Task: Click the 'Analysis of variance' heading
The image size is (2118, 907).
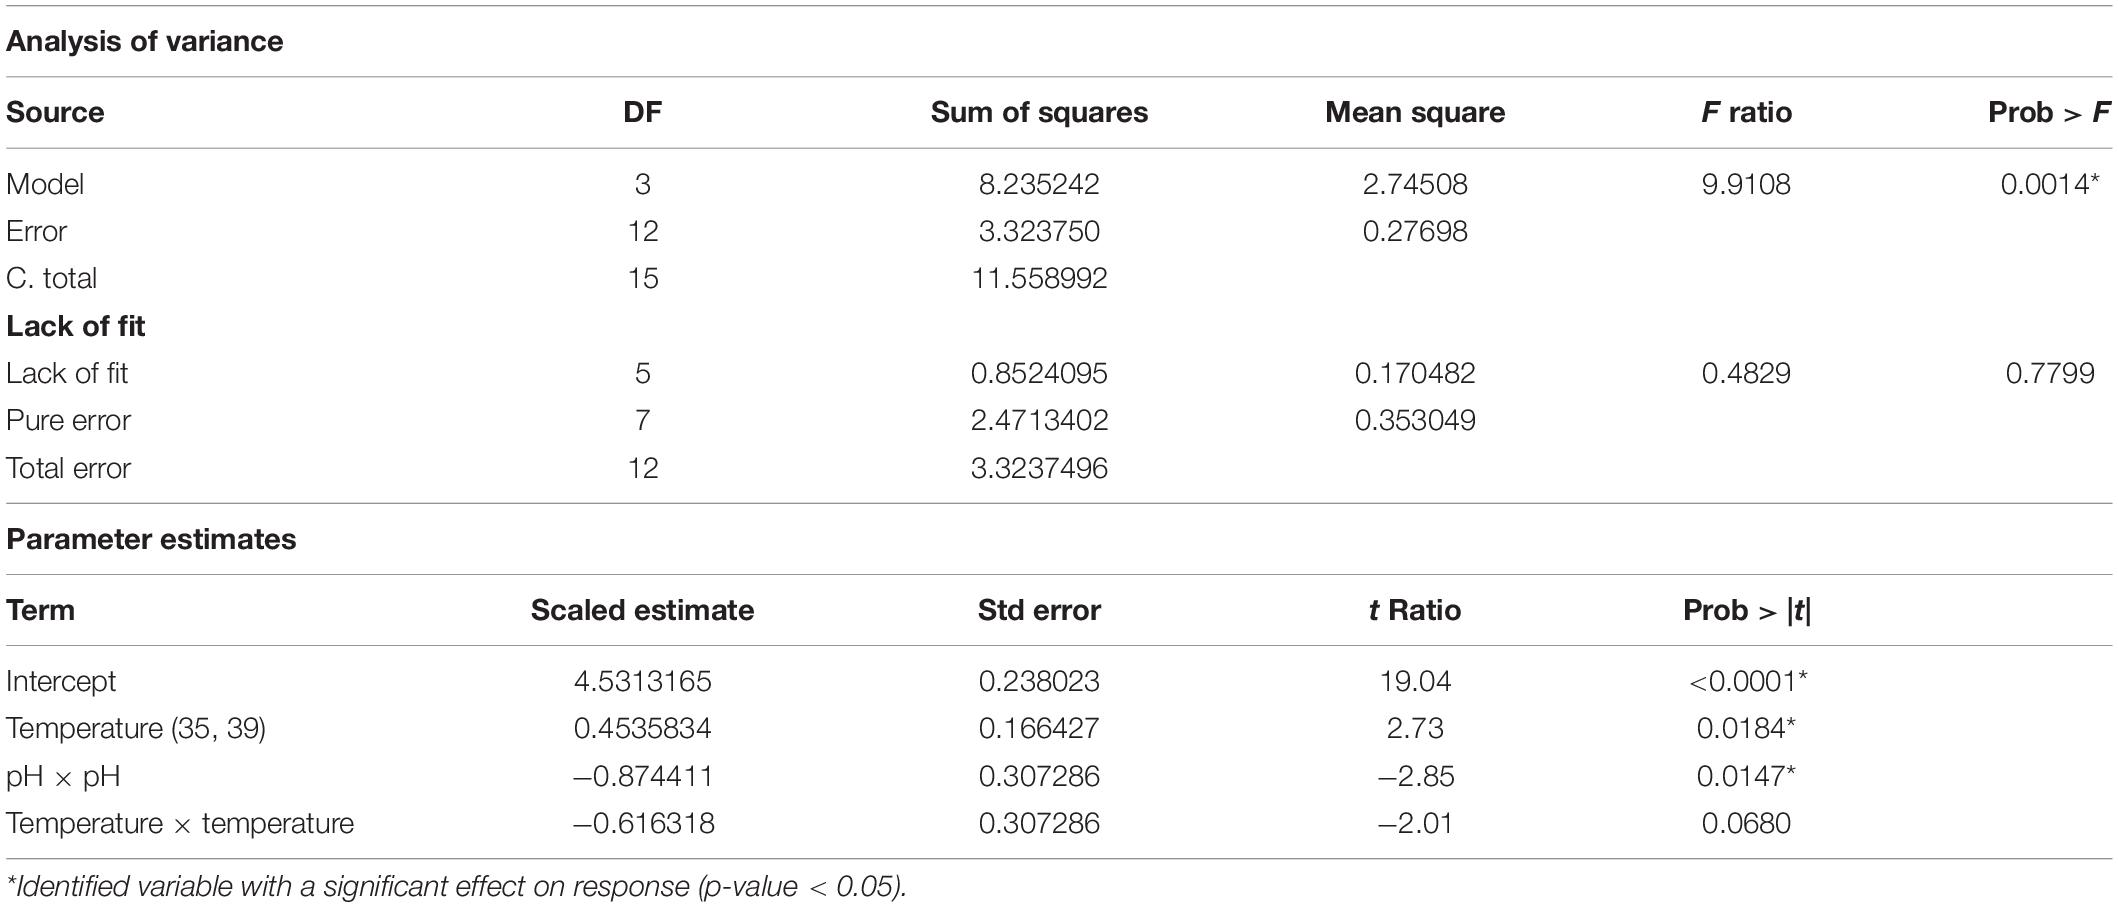Action: pos(144,41)
